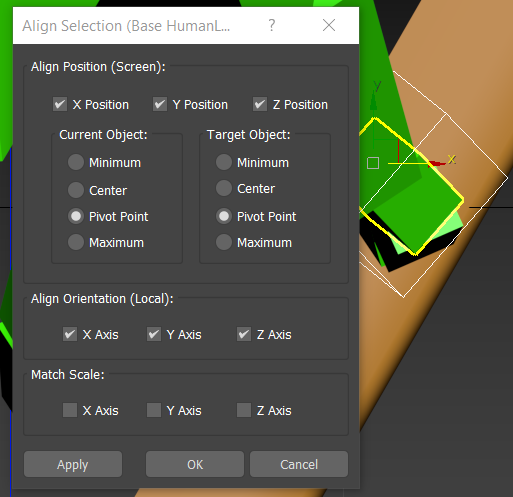Click the Cancel button
Screen dimensions: 513x497
point(299,464)
